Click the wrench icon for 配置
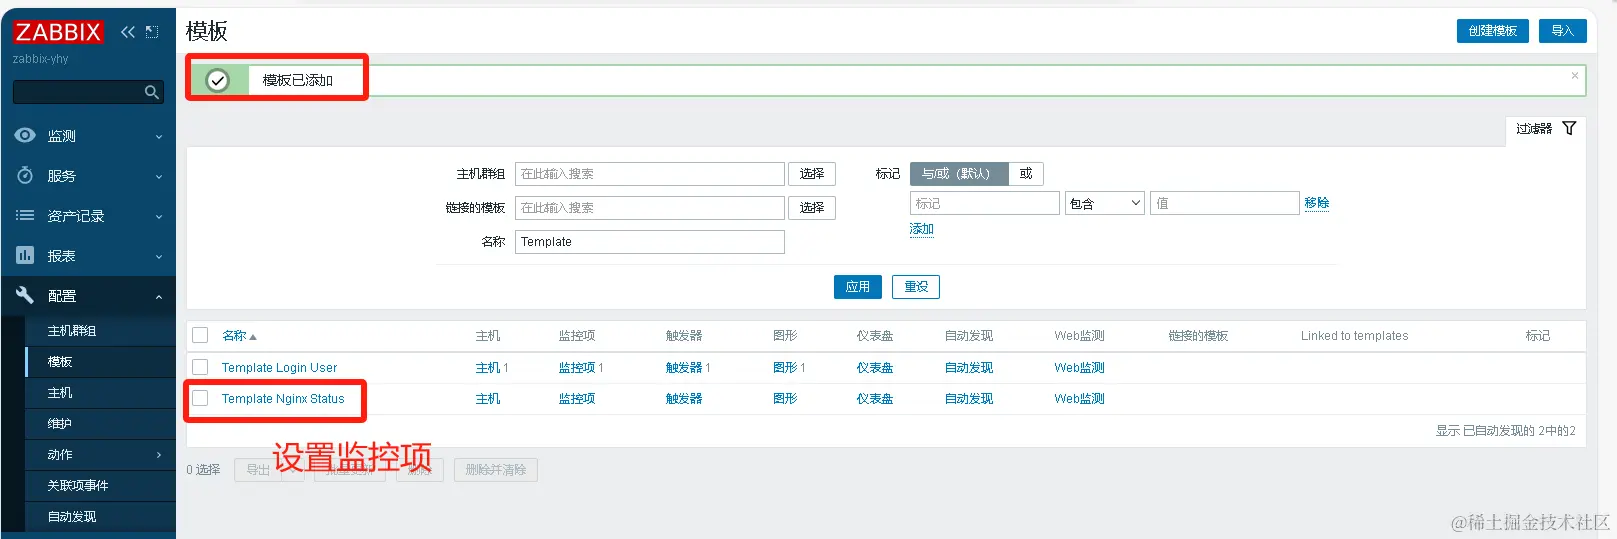 click(x=25, y=294)
